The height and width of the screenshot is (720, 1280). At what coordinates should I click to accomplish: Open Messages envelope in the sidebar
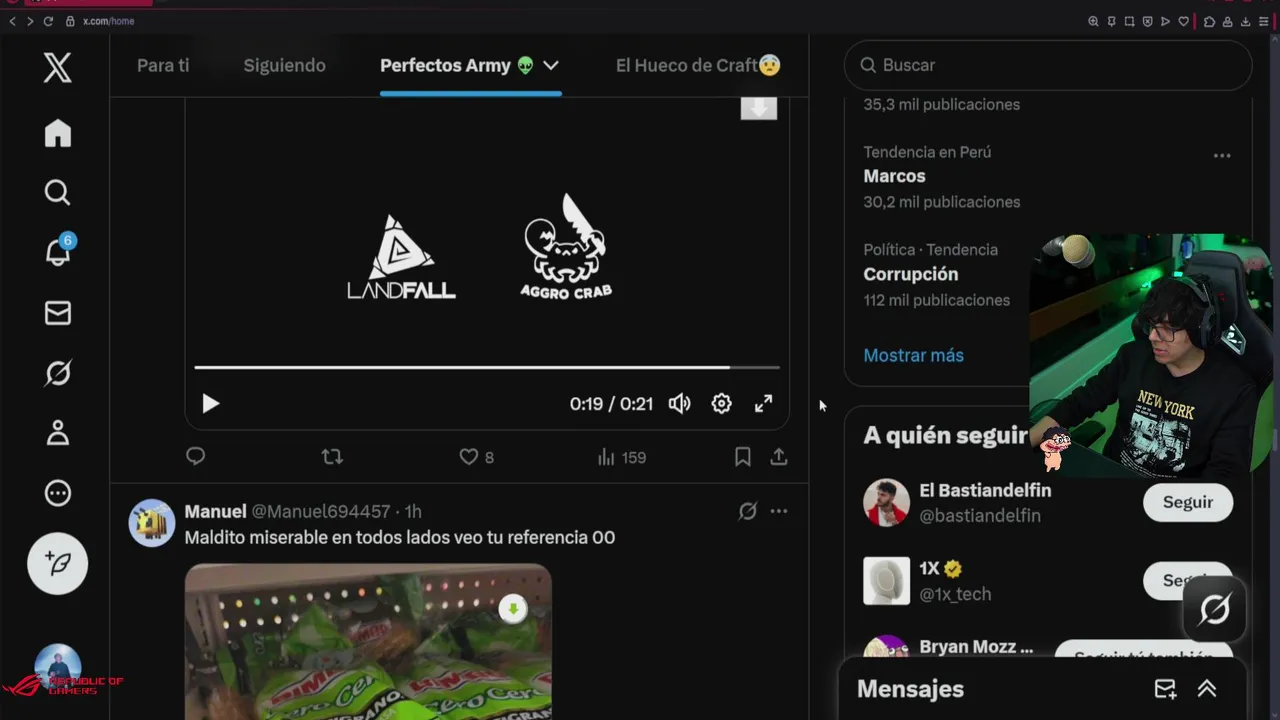58,313
